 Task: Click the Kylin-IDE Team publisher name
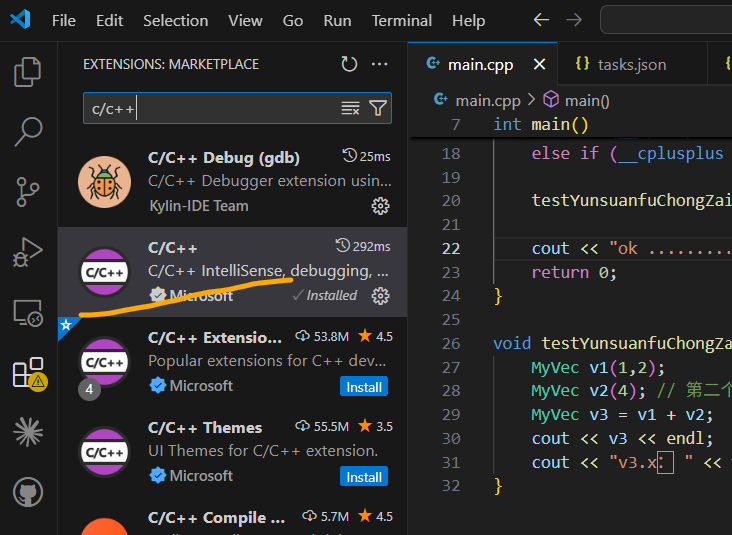click(x=199, y=206)
